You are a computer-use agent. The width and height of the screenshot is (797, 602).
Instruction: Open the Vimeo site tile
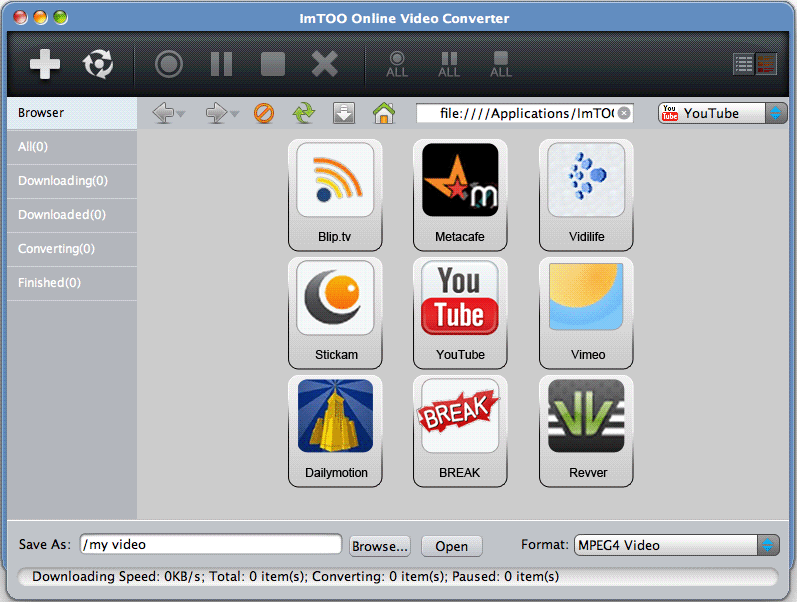pyautogui.click(x=586, y=313)
